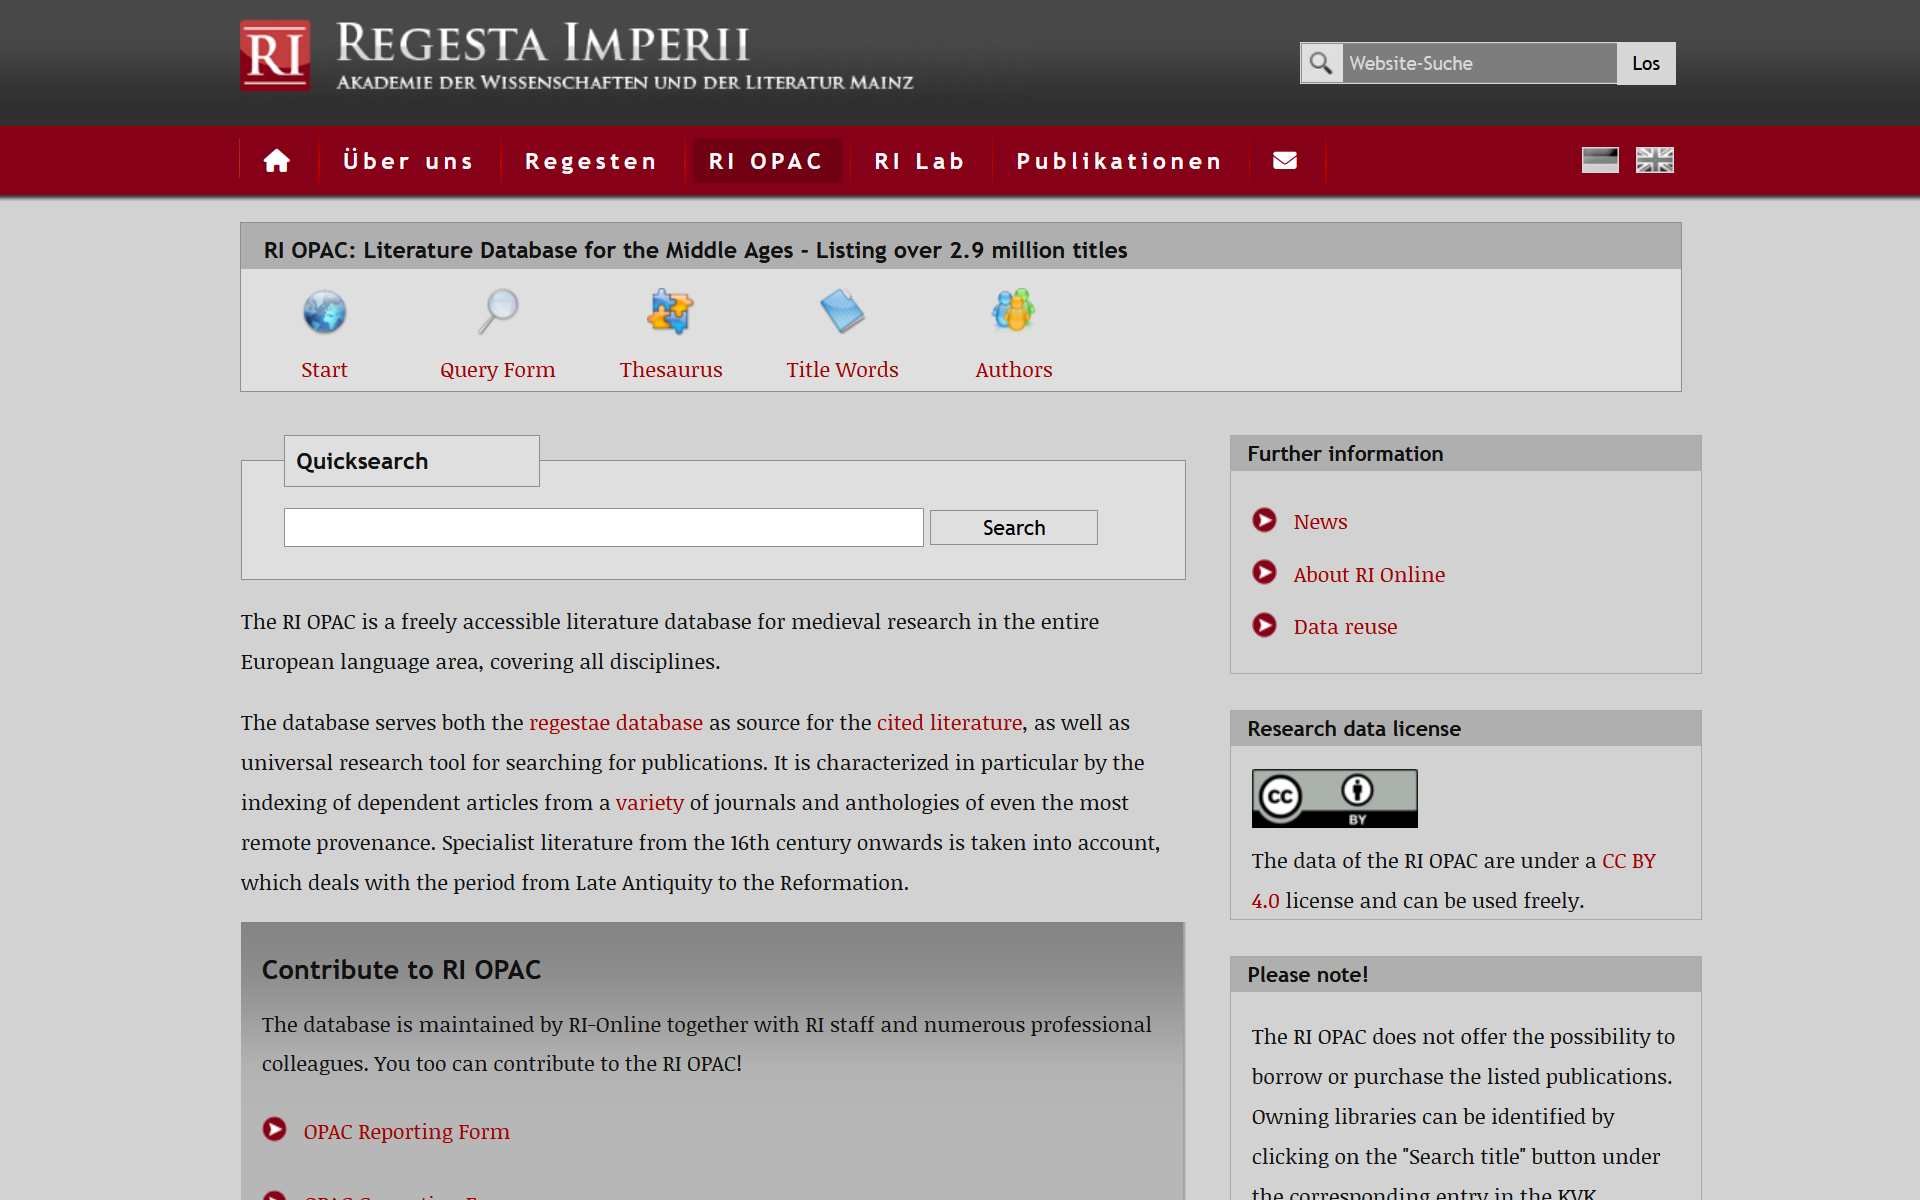Screen dimensions: 1920x1200
Task: Open the Data reuse link
Action: (1345, 627)
